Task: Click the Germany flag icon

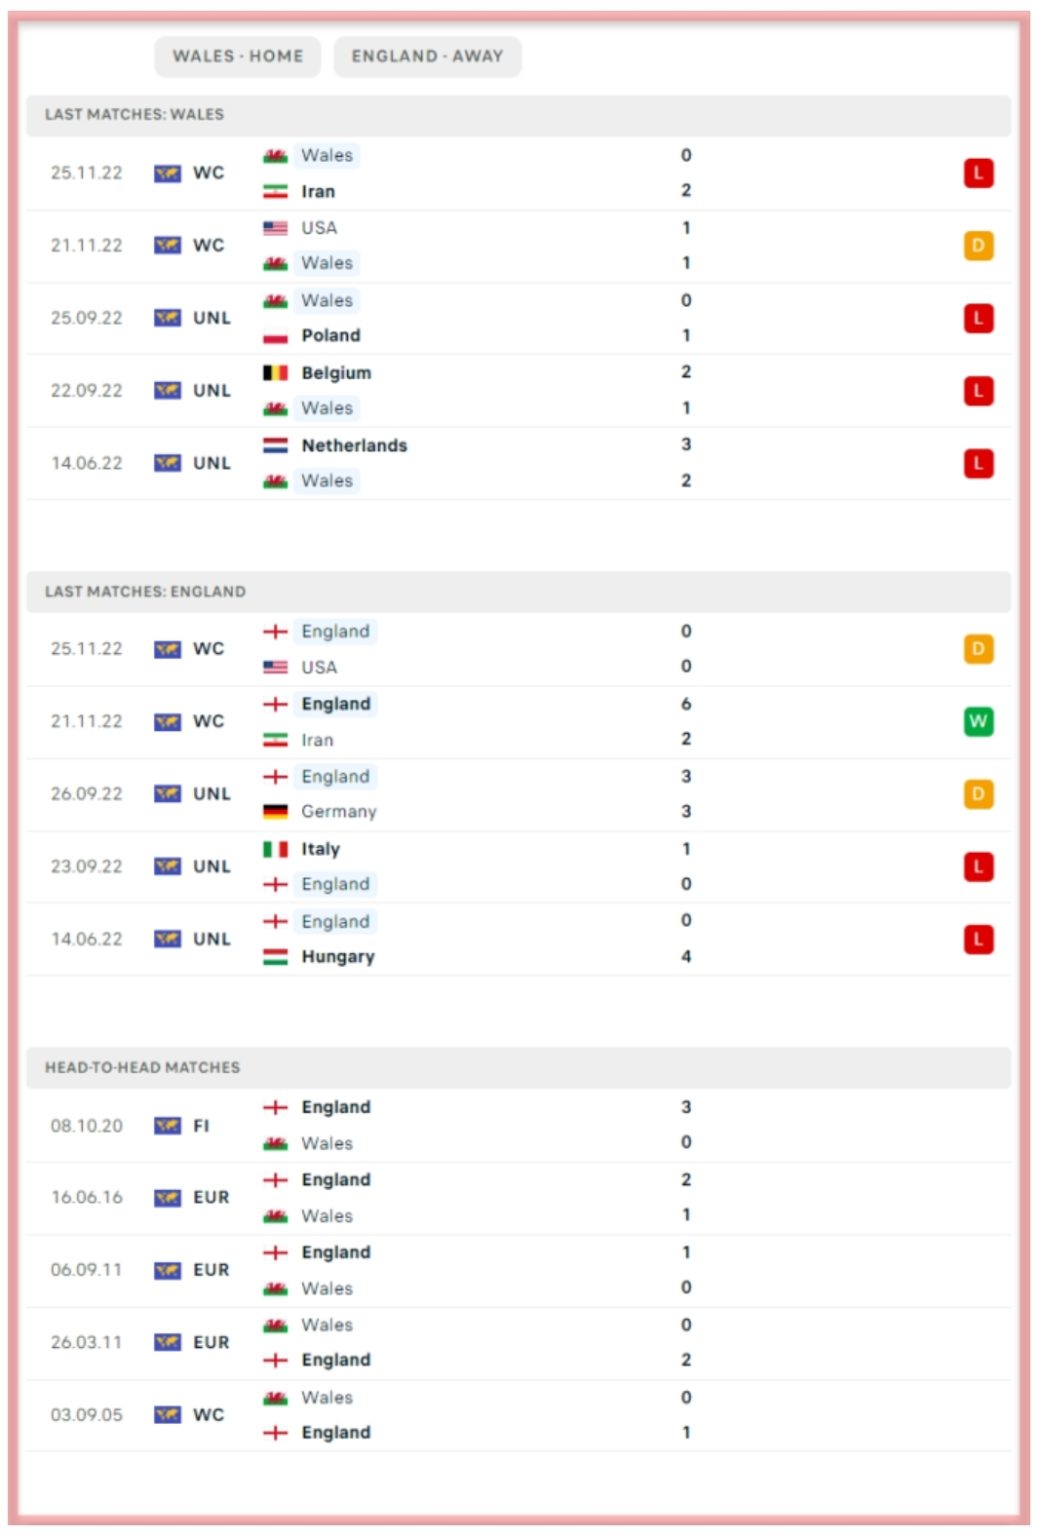Action: click(x=275, y=812)
